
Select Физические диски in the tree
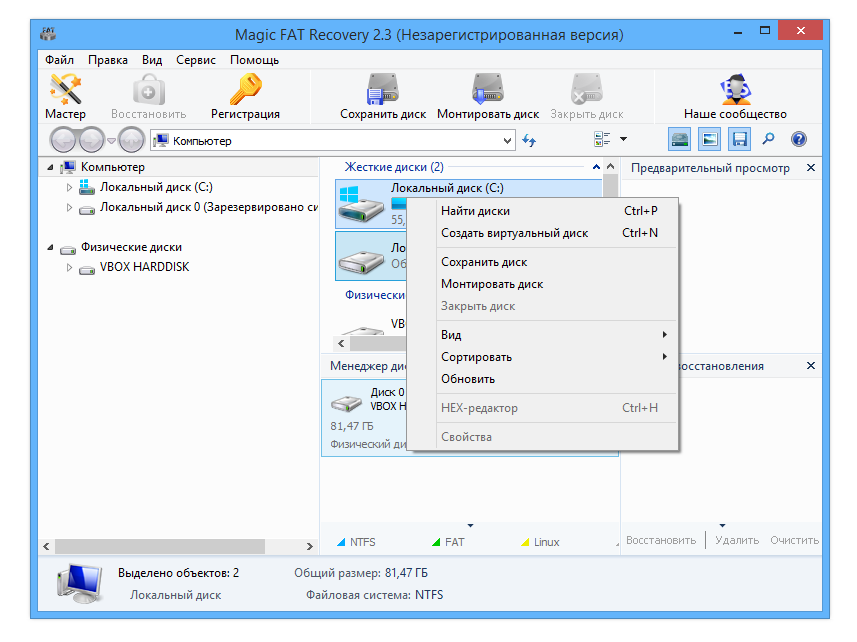(x=131, y=248)
